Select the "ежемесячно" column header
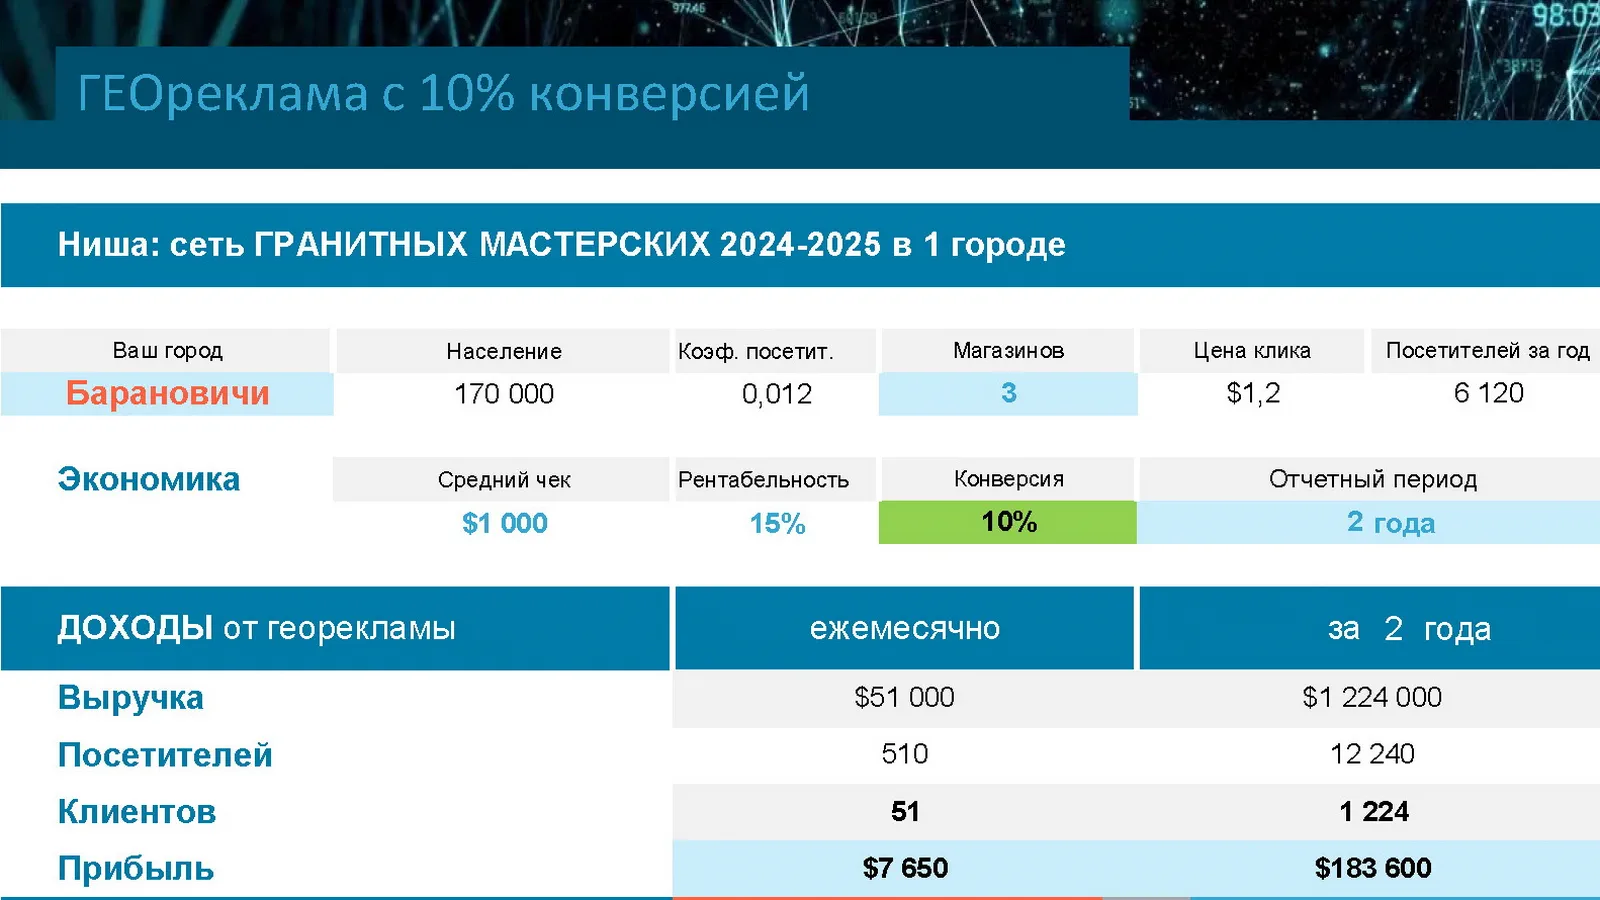The width and height of the screenshot is (1600, 900). pos(904,628)
